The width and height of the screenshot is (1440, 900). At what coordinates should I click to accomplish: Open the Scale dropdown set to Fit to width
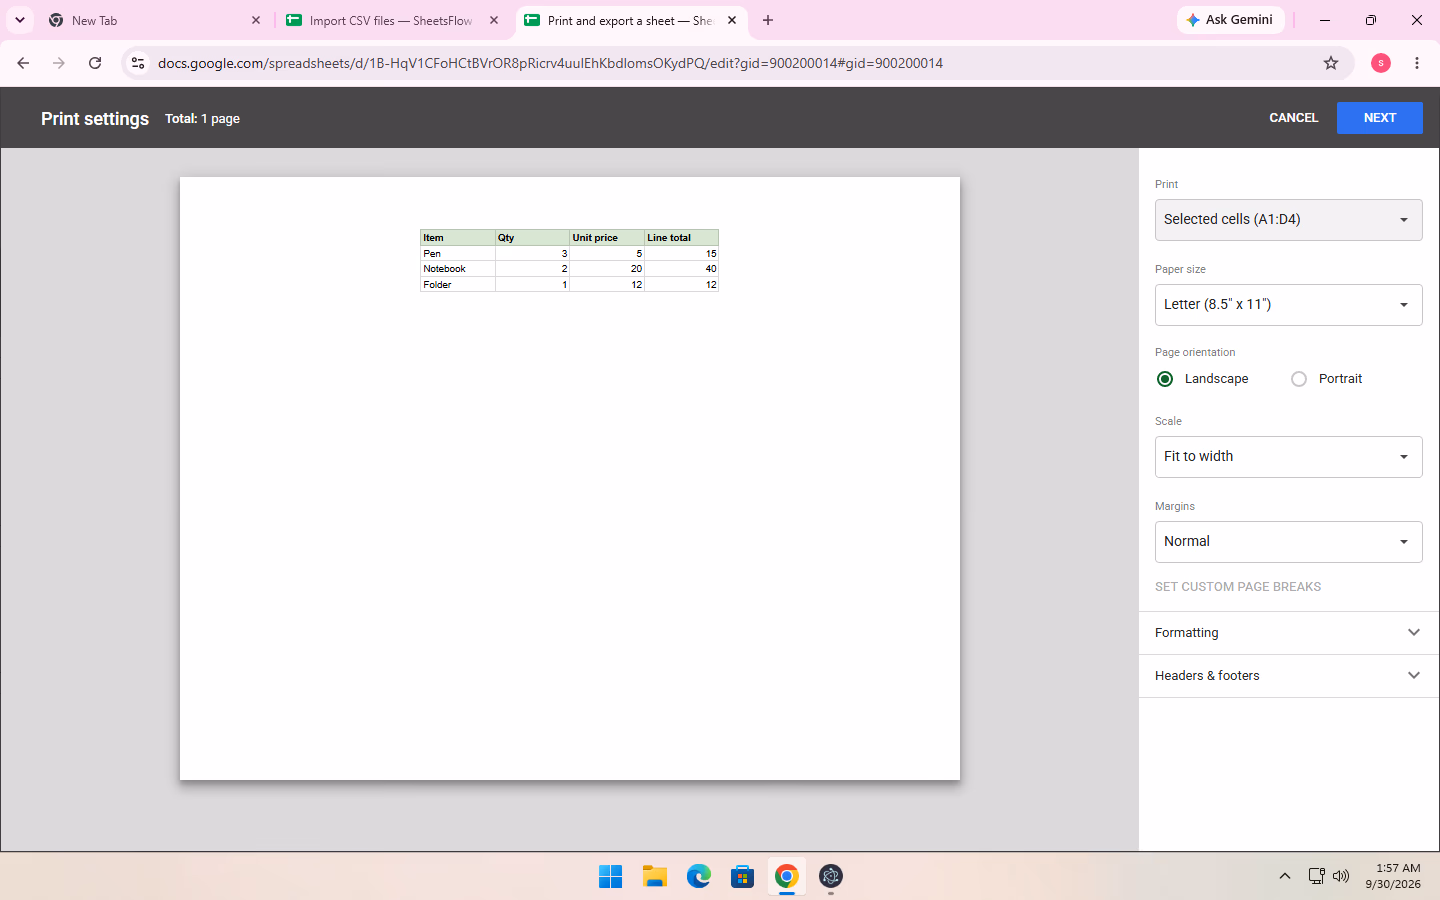pyautogui.click(x=1288, y=457)
